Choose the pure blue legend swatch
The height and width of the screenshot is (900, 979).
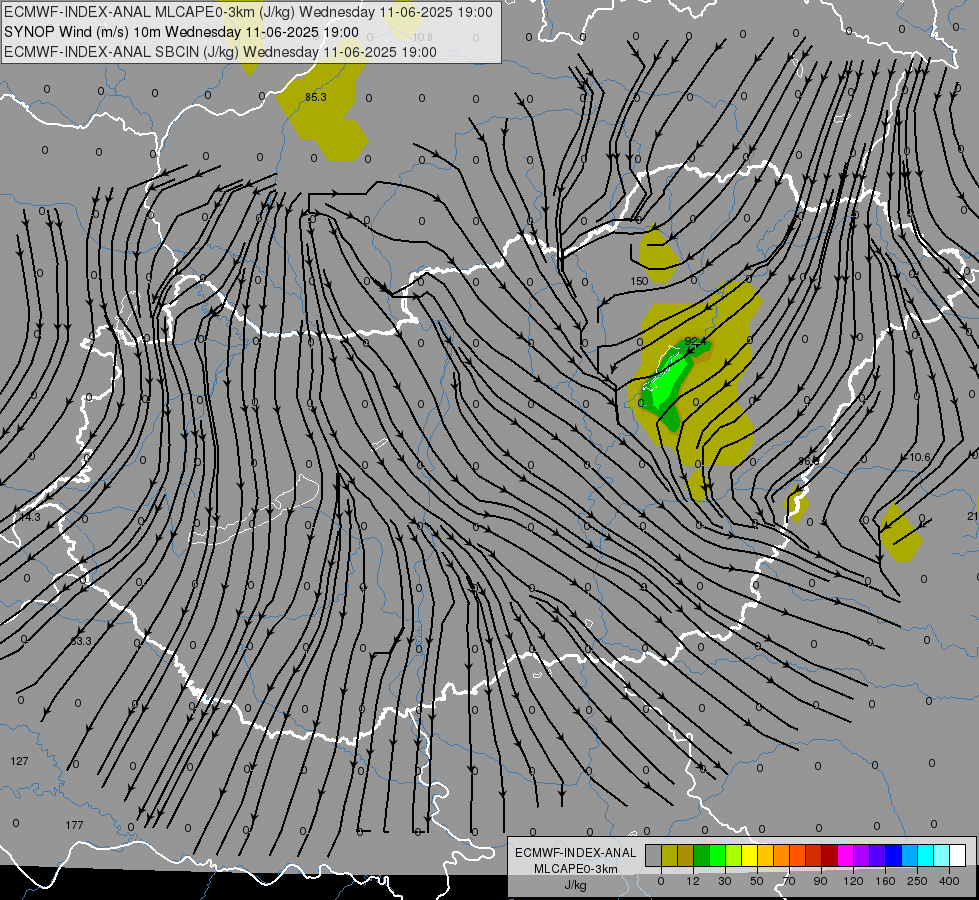point(894,856)
